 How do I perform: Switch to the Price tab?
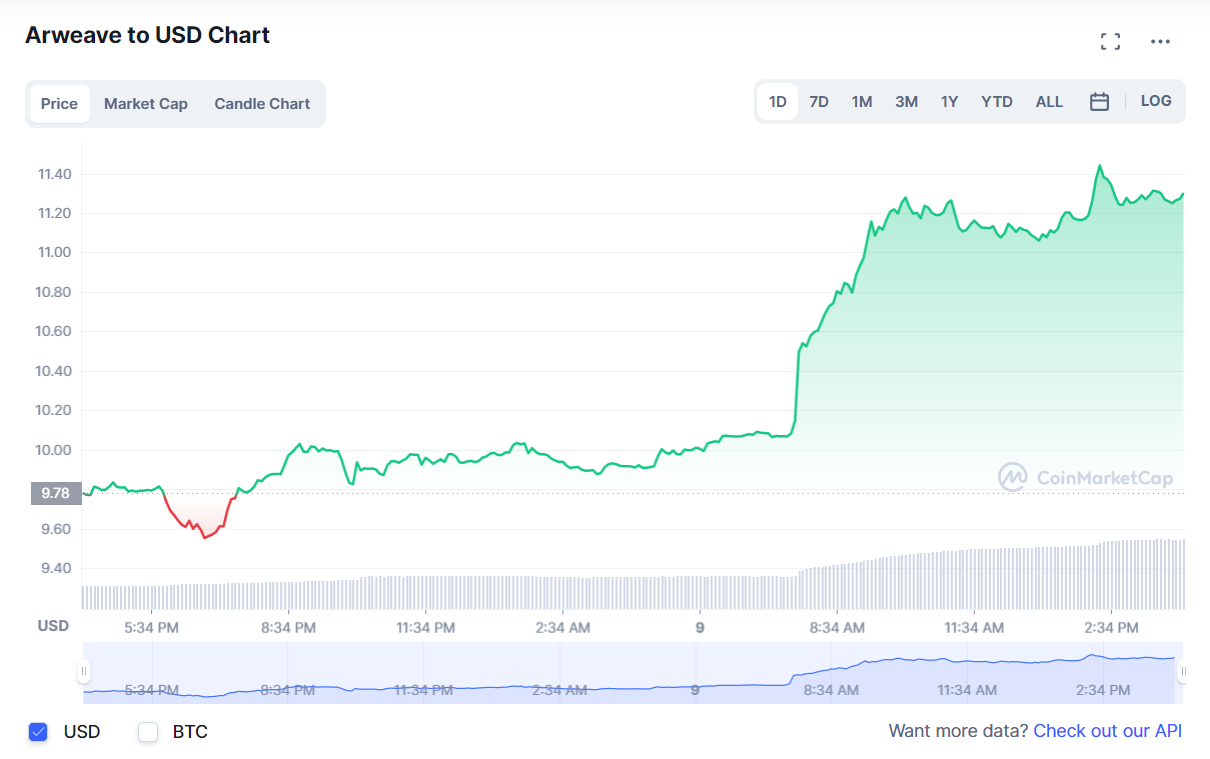coord(60,104)
